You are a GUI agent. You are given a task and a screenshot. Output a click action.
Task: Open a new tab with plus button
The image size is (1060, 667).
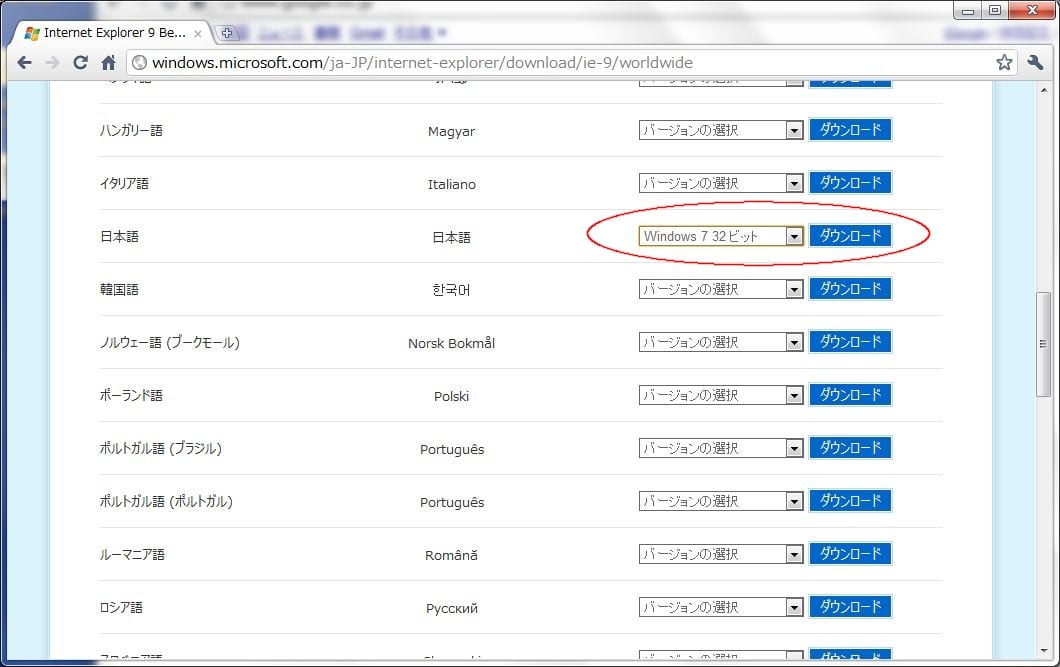pos(227,33)
